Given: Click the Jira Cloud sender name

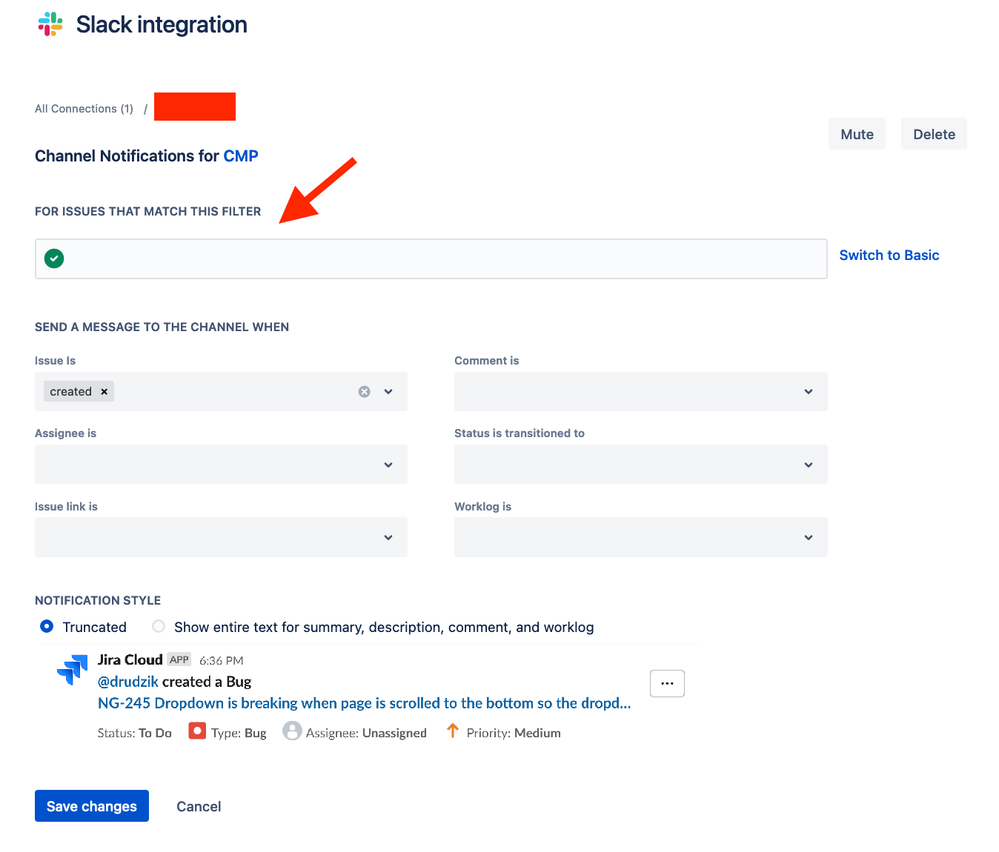Looking at the screenshot, I should click(x=130, y=660).
